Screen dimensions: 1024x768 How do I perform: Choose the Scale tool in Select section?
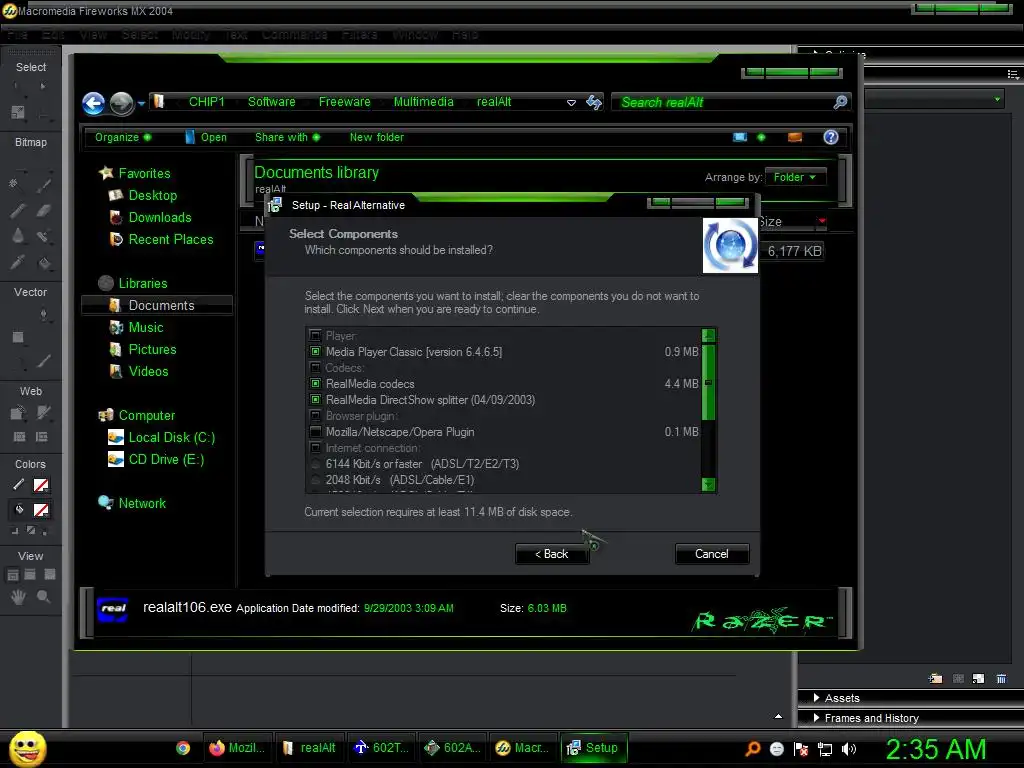(x=18, y=112)
